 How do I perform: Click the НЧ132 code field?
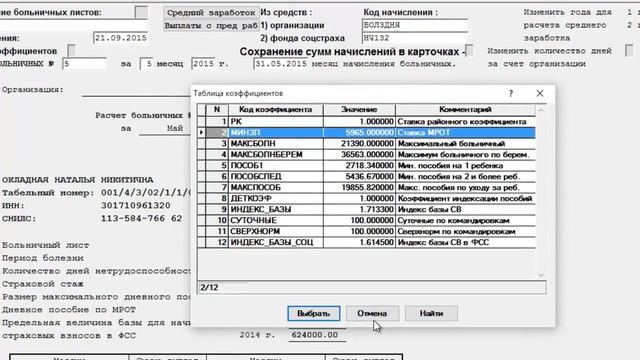[415, 38]
